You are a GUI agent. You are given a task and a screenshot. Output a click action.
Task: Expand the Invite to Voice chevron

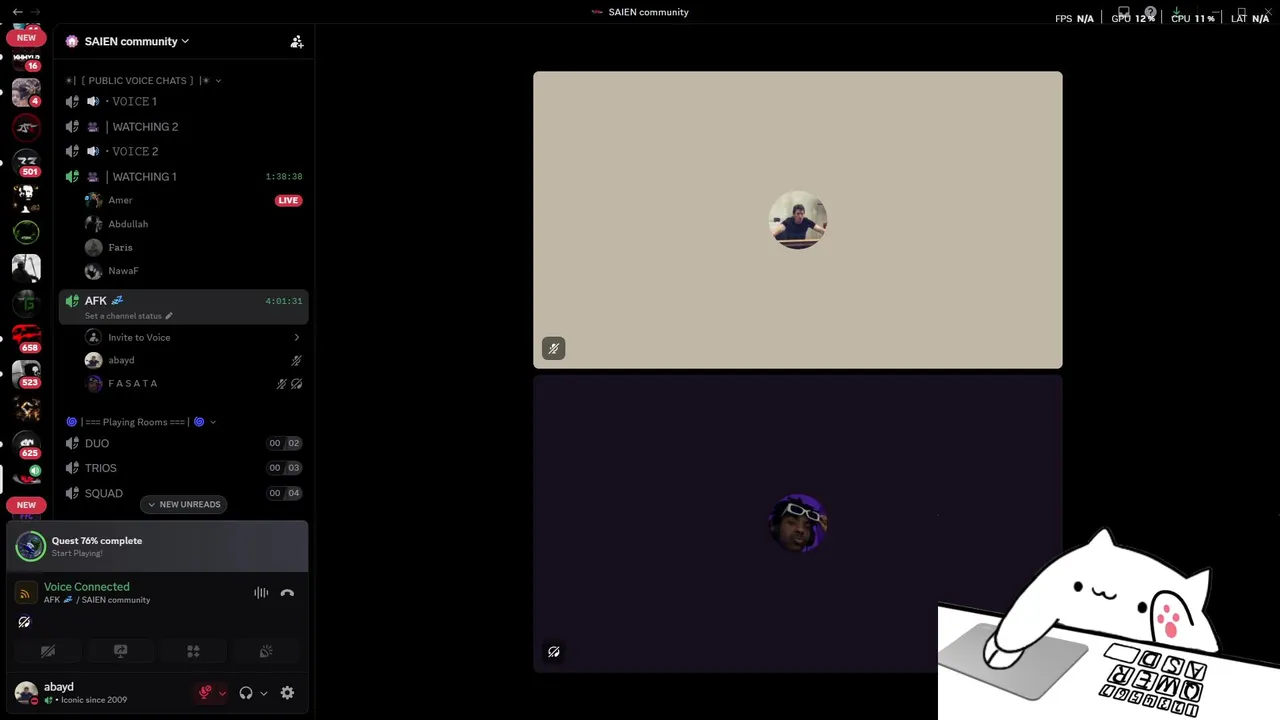(296, 337)
